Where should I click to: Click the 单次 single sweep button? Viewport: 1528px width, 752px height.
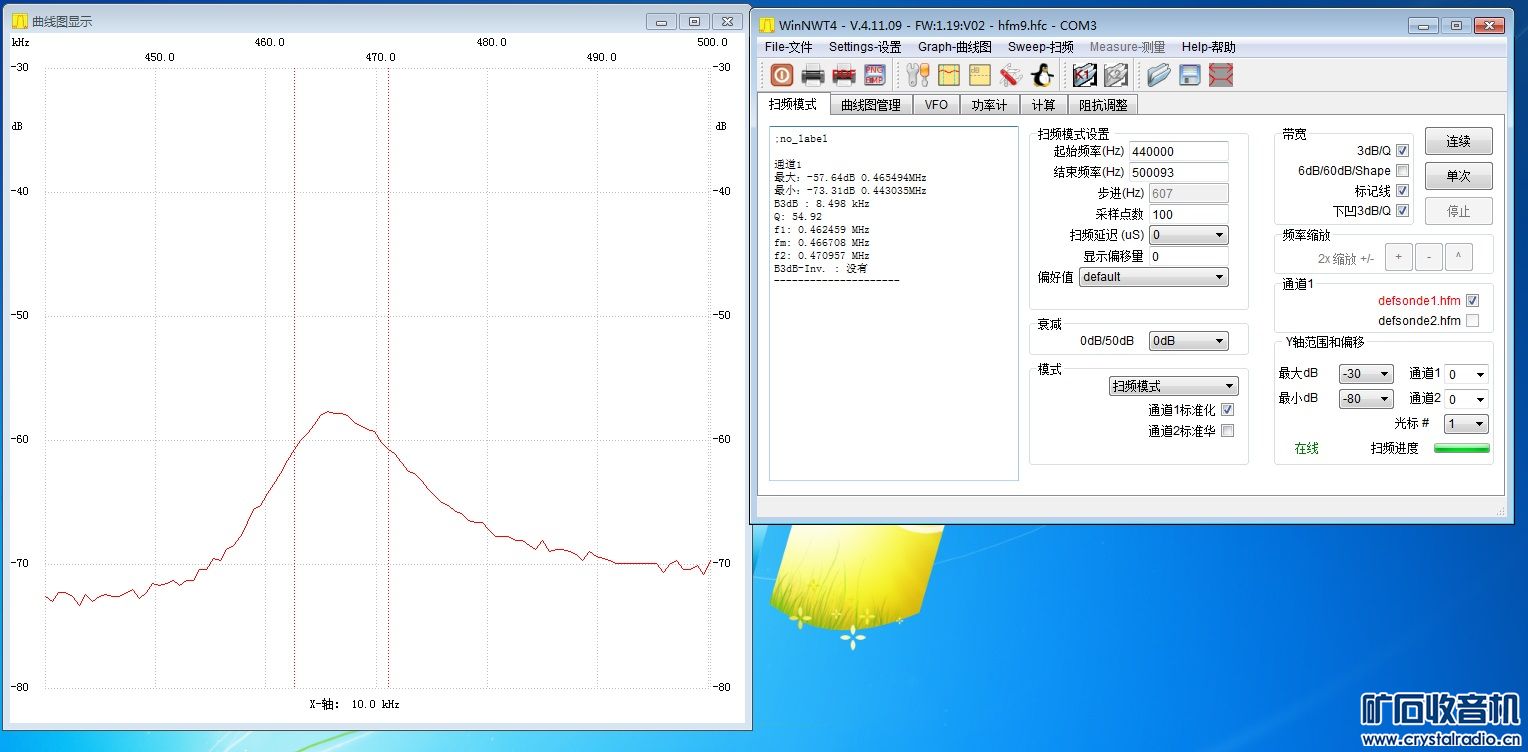(x=1458, y=177)
